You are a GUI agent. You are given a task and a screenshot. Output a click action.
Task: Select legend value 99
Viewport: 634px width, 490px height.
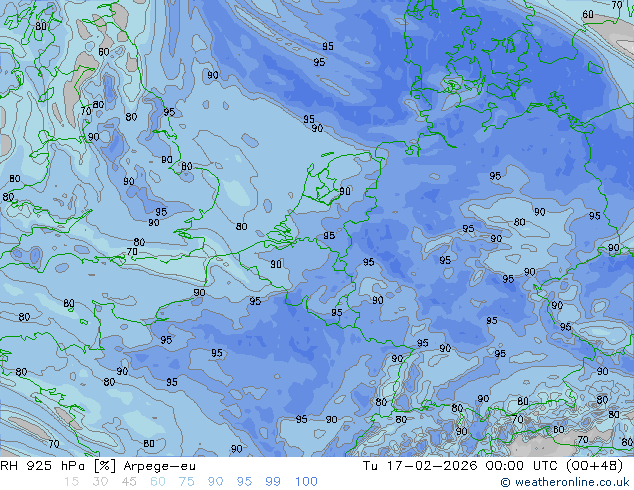[x=273, y=482]
